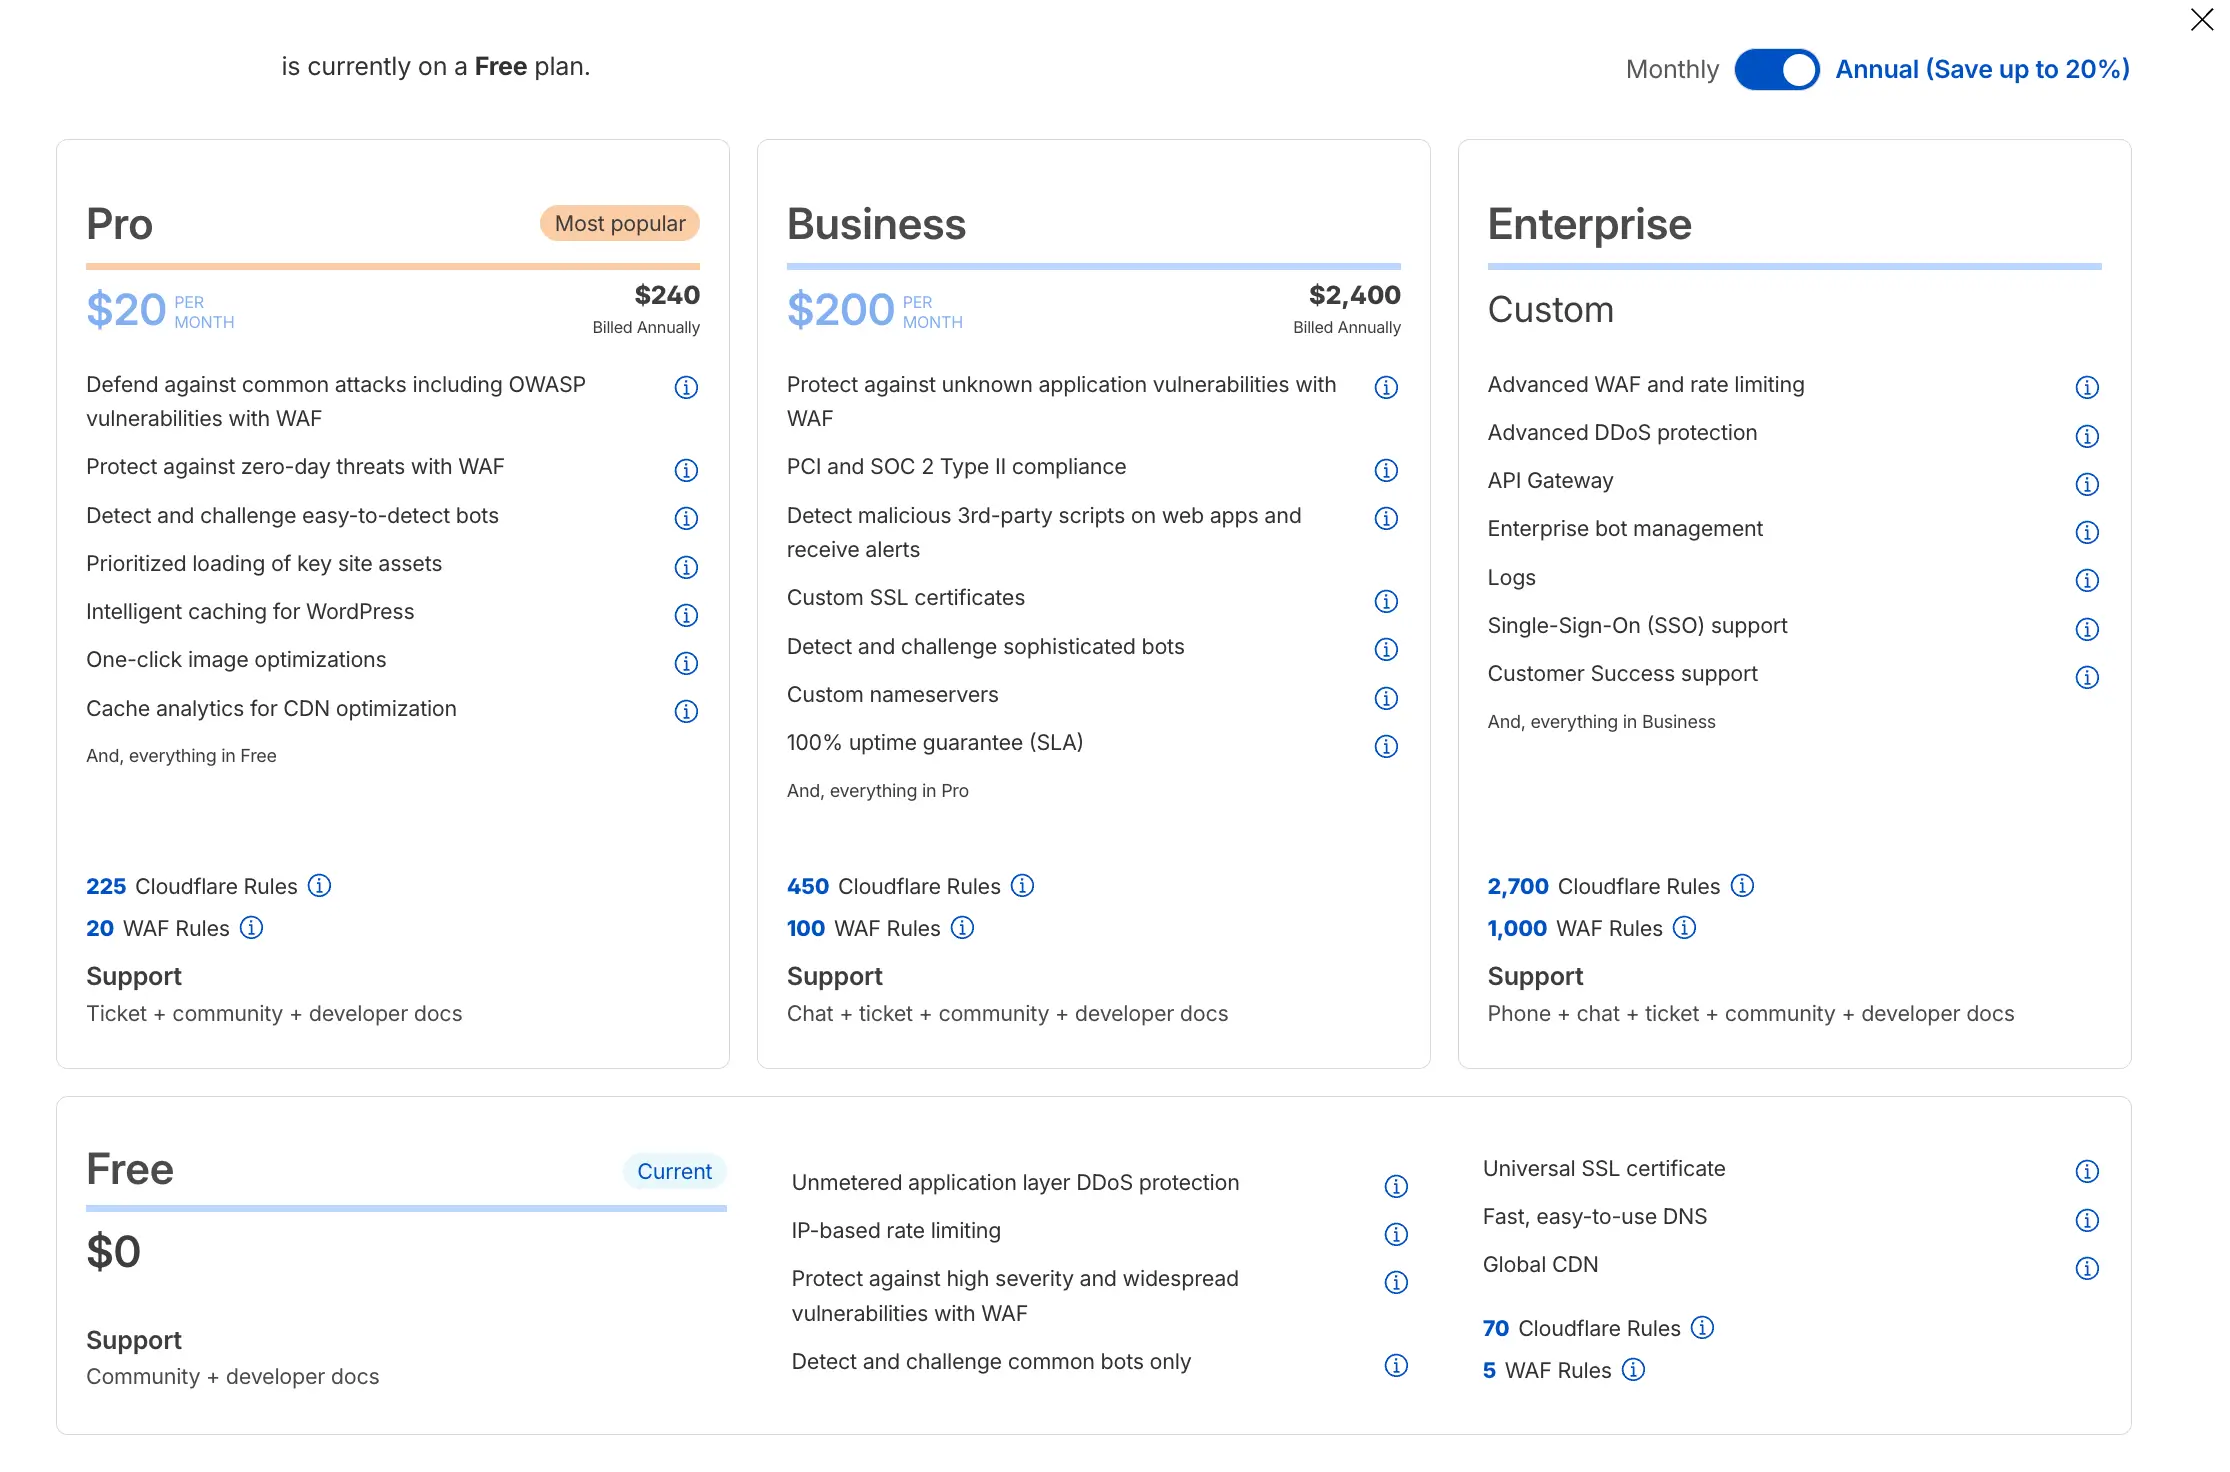The height and width of the screenshot is (1472, 2230).
Task: Show info for Customer Success support
Action: pyautogui.click(x=2087, y=677)
